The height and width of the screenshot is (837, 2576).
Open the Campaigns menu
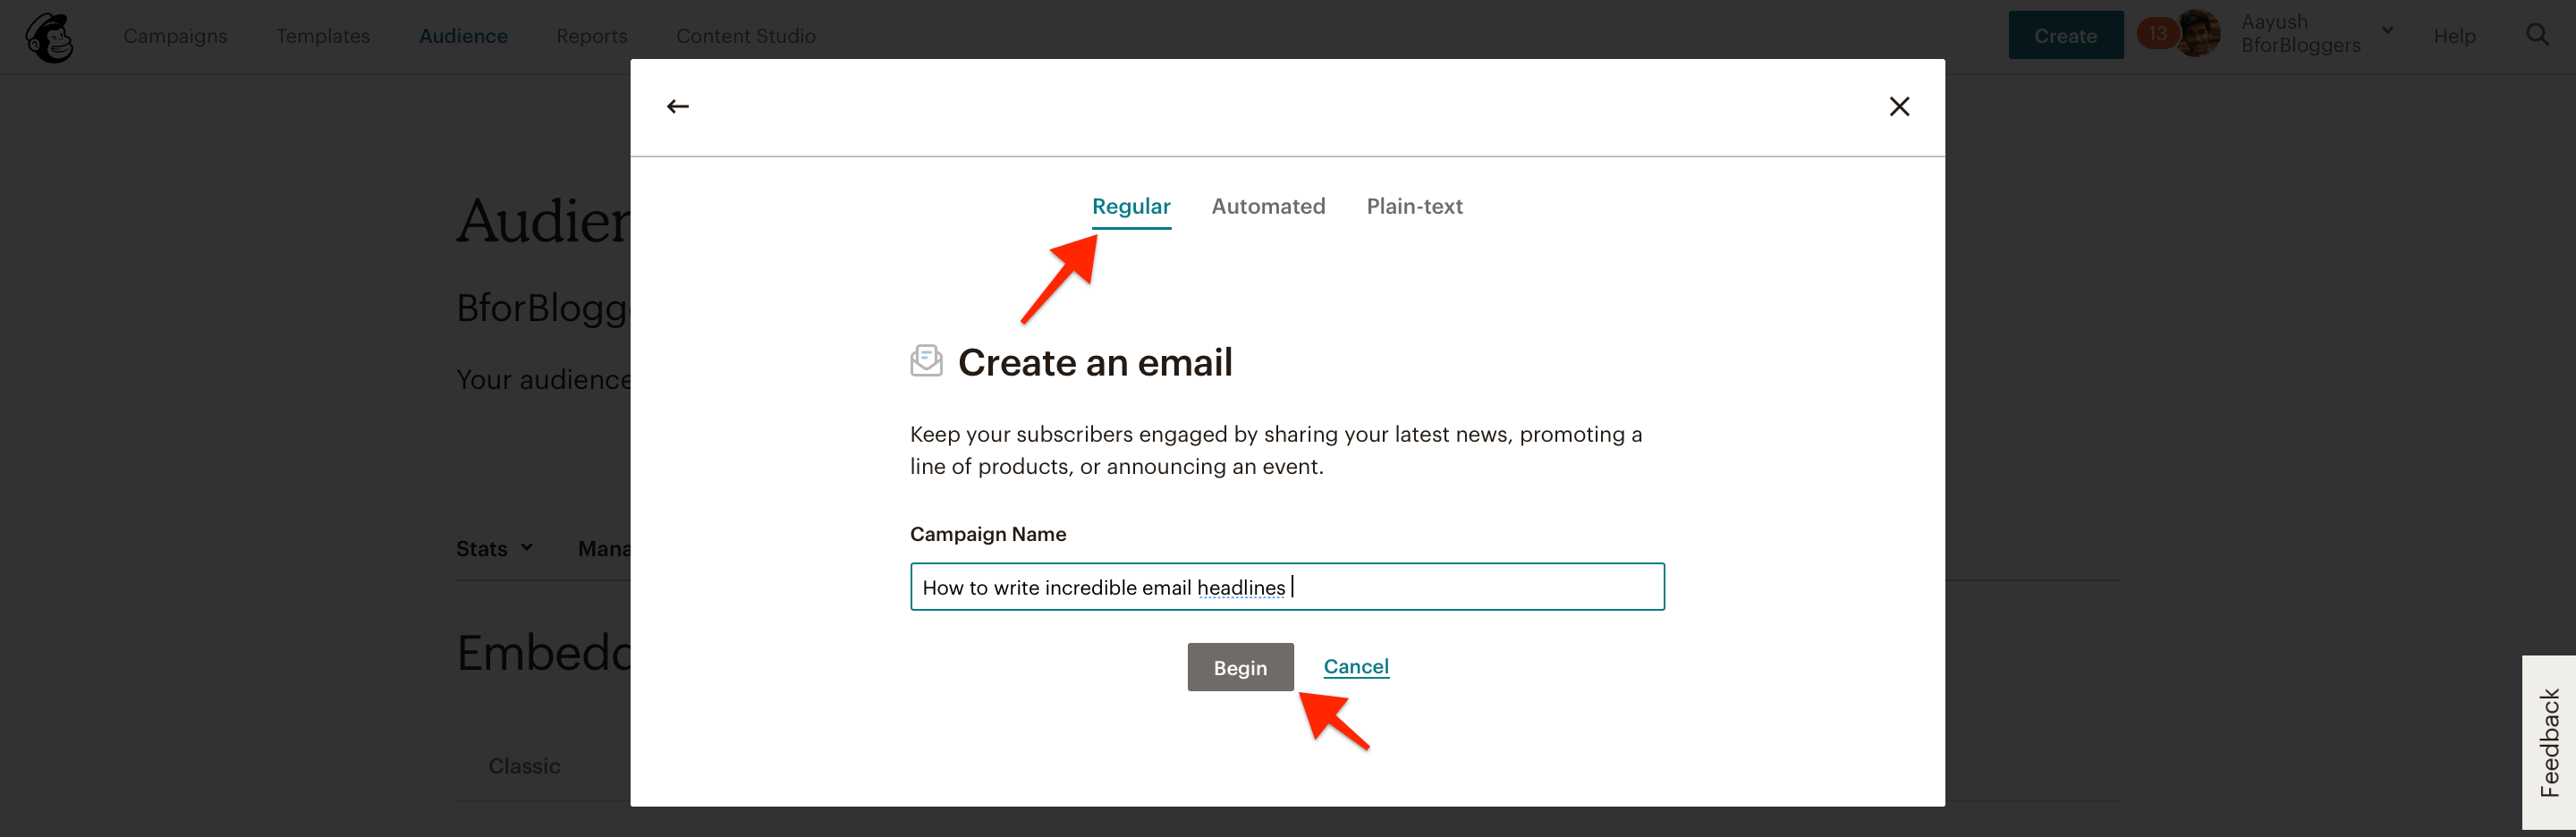click(175, 36)
